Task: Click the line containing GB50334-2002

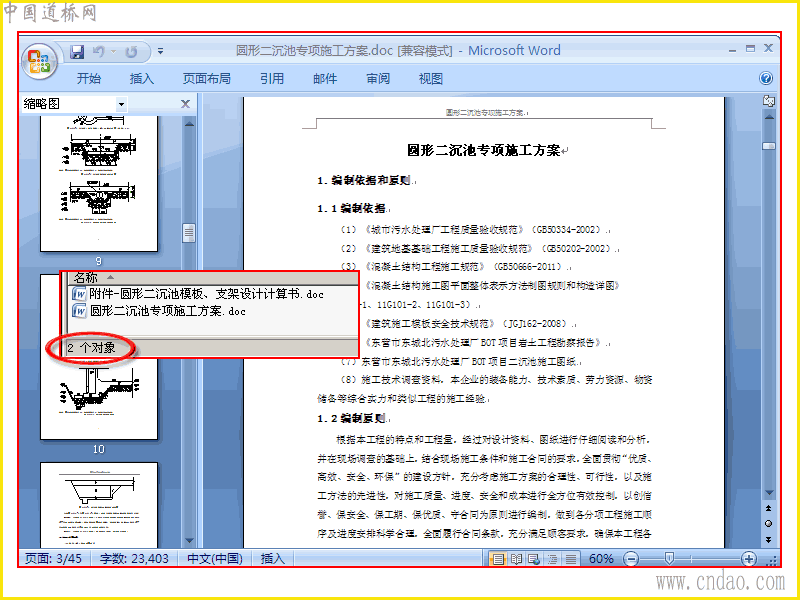Action: pos(474,230)
